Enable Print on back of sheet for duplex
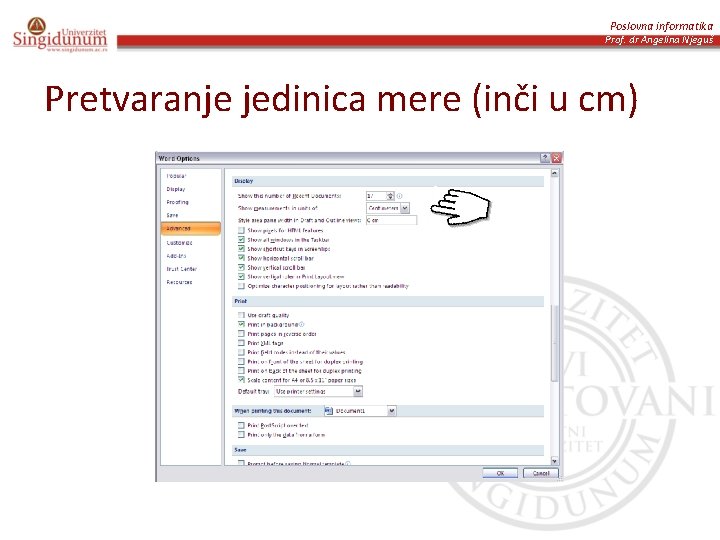Screen dimensions: 720x540 click(x=241, y=371)
